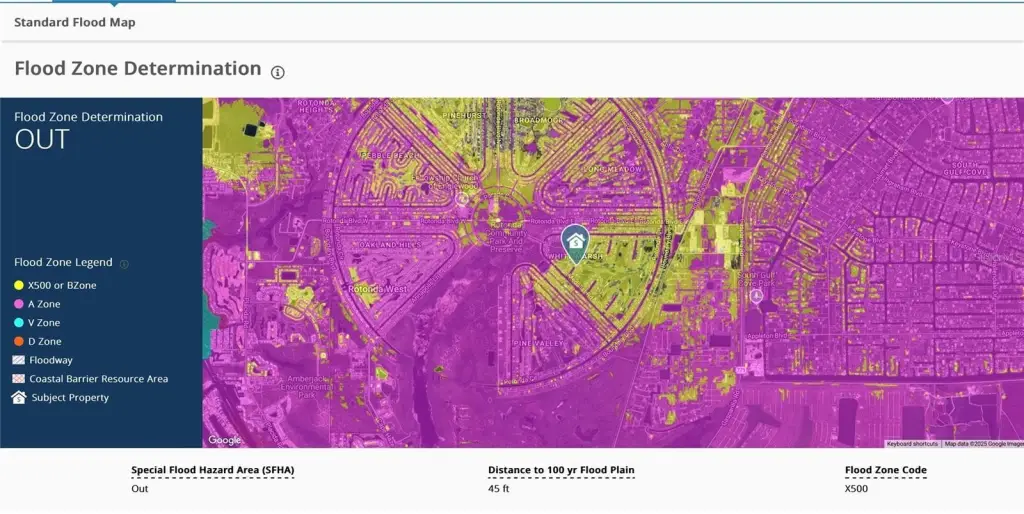
Task: Select the subject property house pin on map
Action: (574, 241)
